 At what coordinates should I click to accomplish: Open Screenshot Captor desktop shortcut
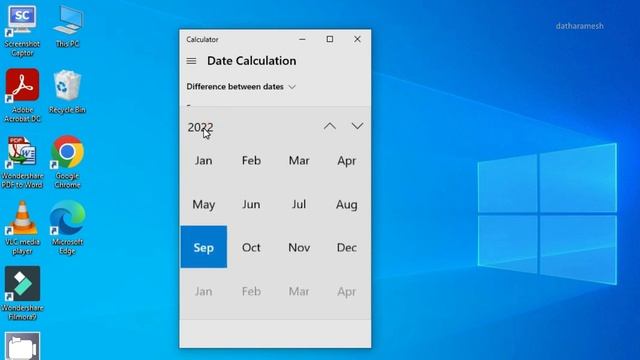[x=22, y=31]
